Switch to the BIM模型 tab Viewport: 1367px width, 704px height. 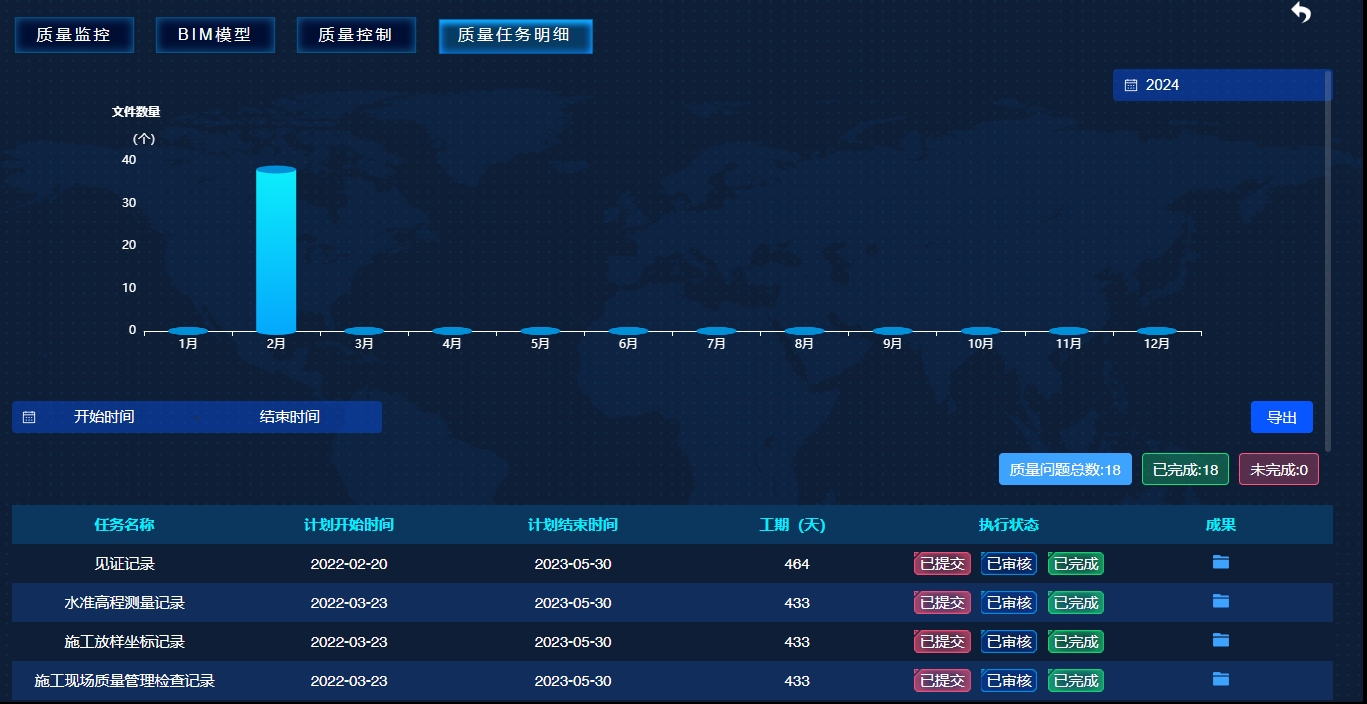(x=215, y=35)
